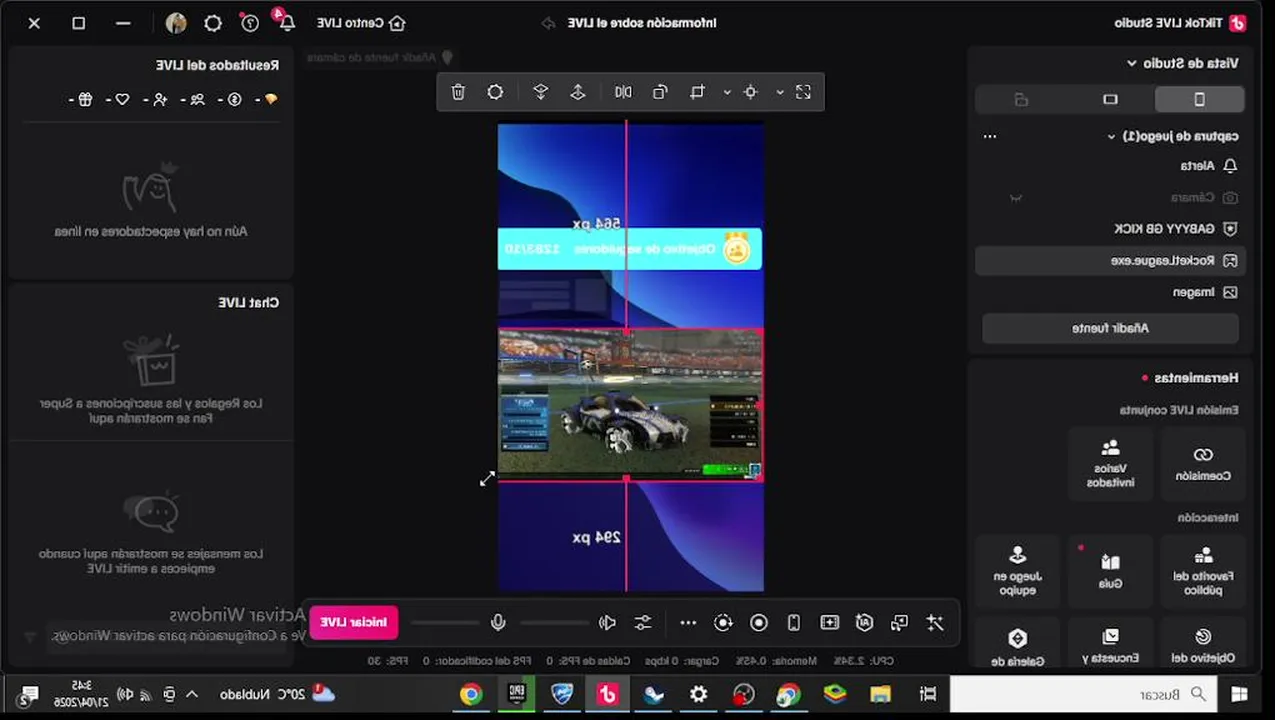The height and width of the screenshot is (720, 1275).
Task: Mute the microphone icon
Action: pos(498,623)
